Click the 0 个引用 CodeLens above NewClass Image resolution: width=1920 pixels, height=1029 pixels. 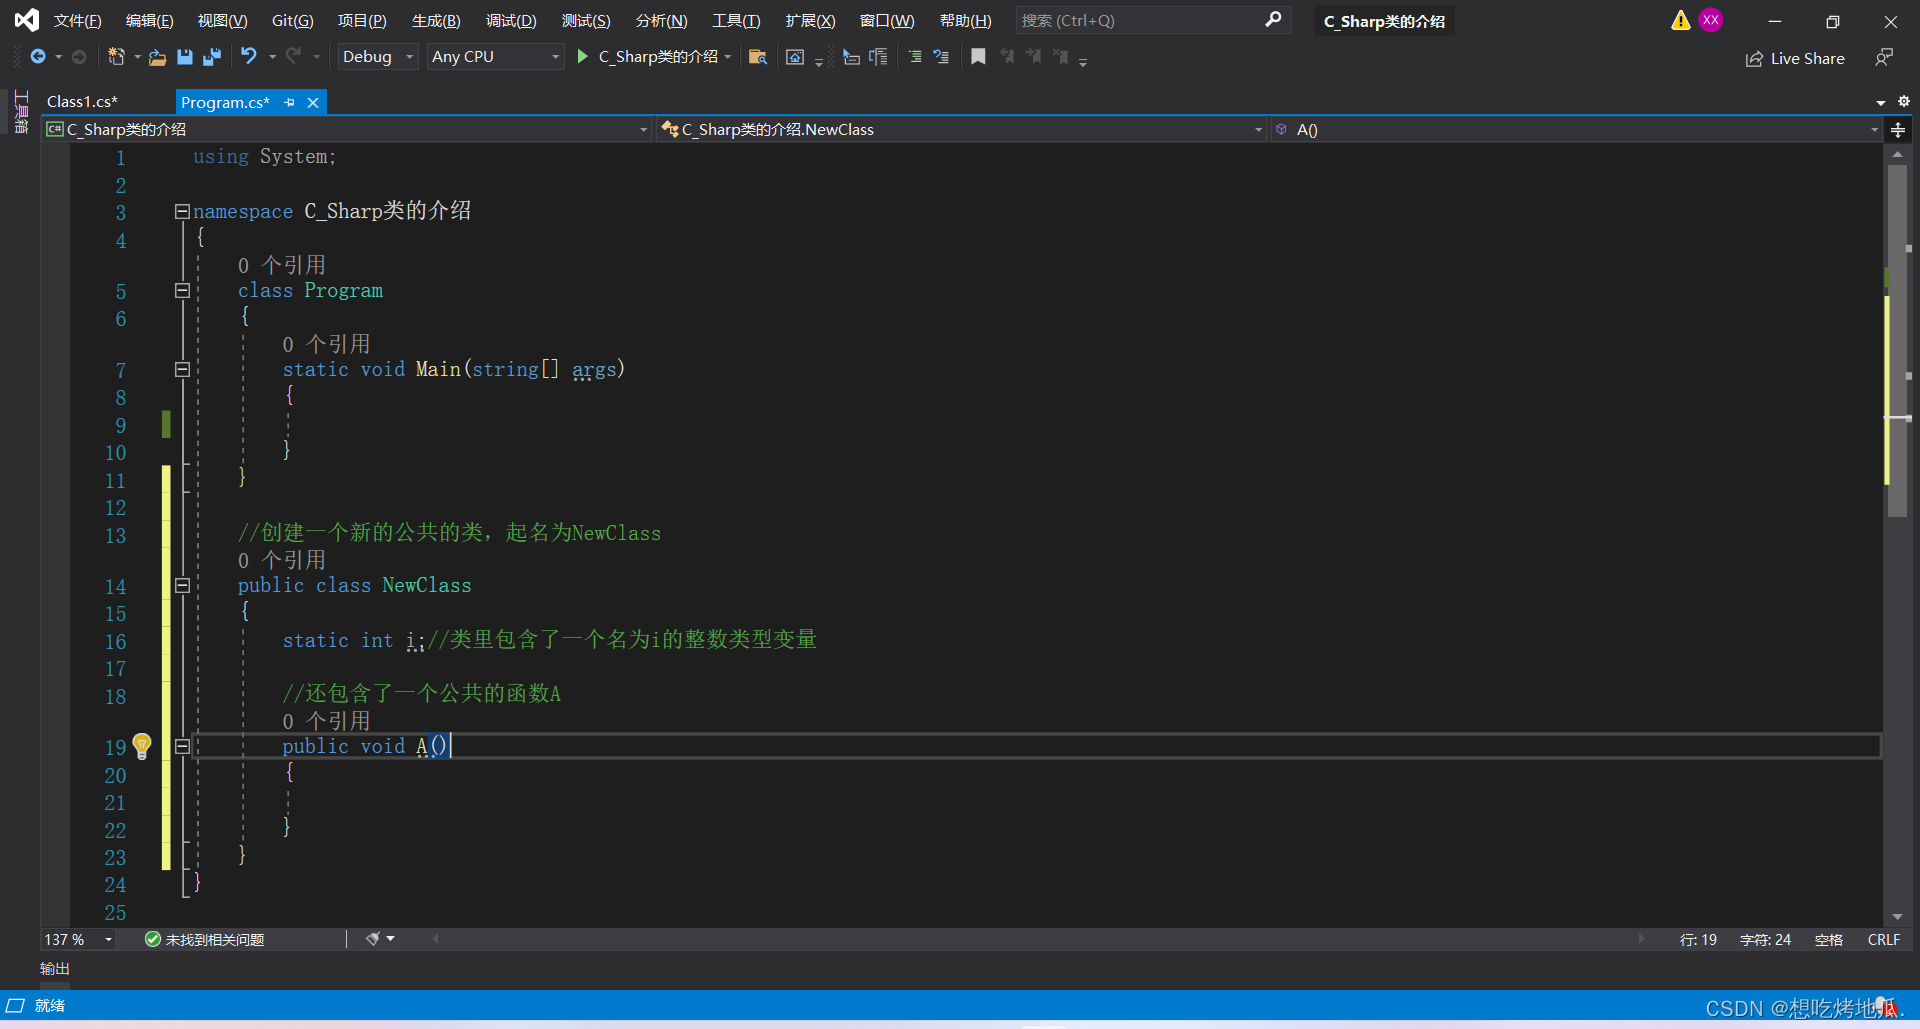pyautogui.click(x=282, y=560)
